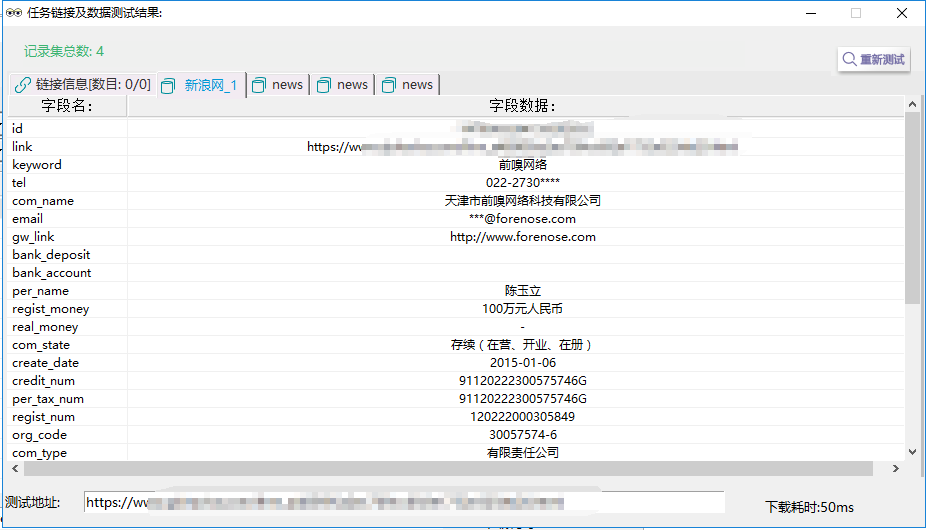Viewport: 928px width, 530px height.
Task: Click the magnifier icon in the re-test button
Action: pyautogui.click(x=850, y=59)
